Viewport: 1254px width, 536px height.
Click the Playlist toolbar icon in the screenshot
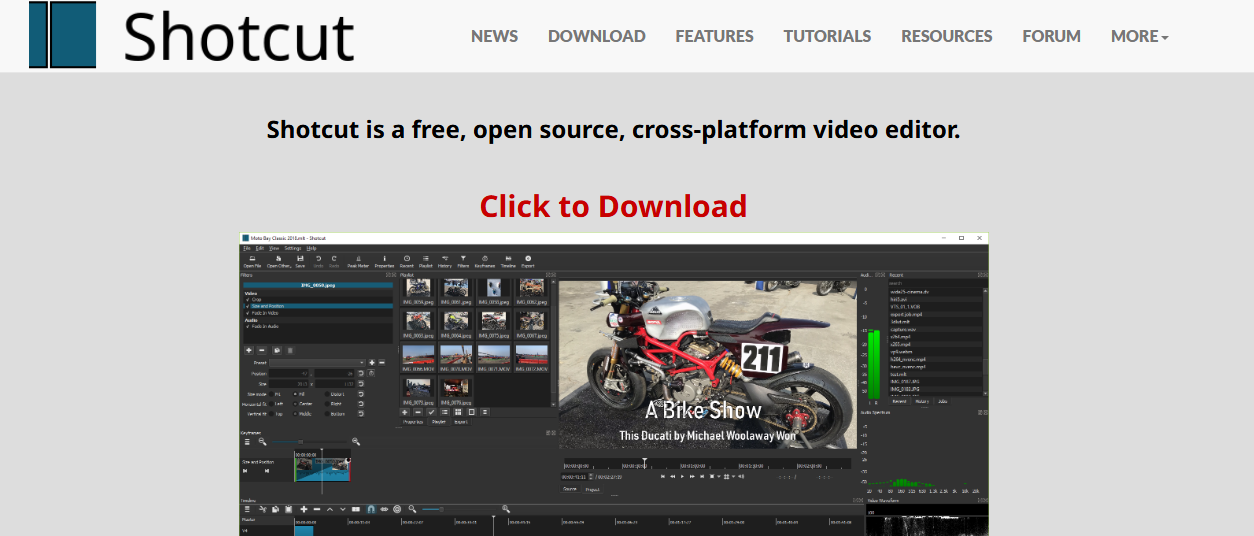click(x=426, y=261)
